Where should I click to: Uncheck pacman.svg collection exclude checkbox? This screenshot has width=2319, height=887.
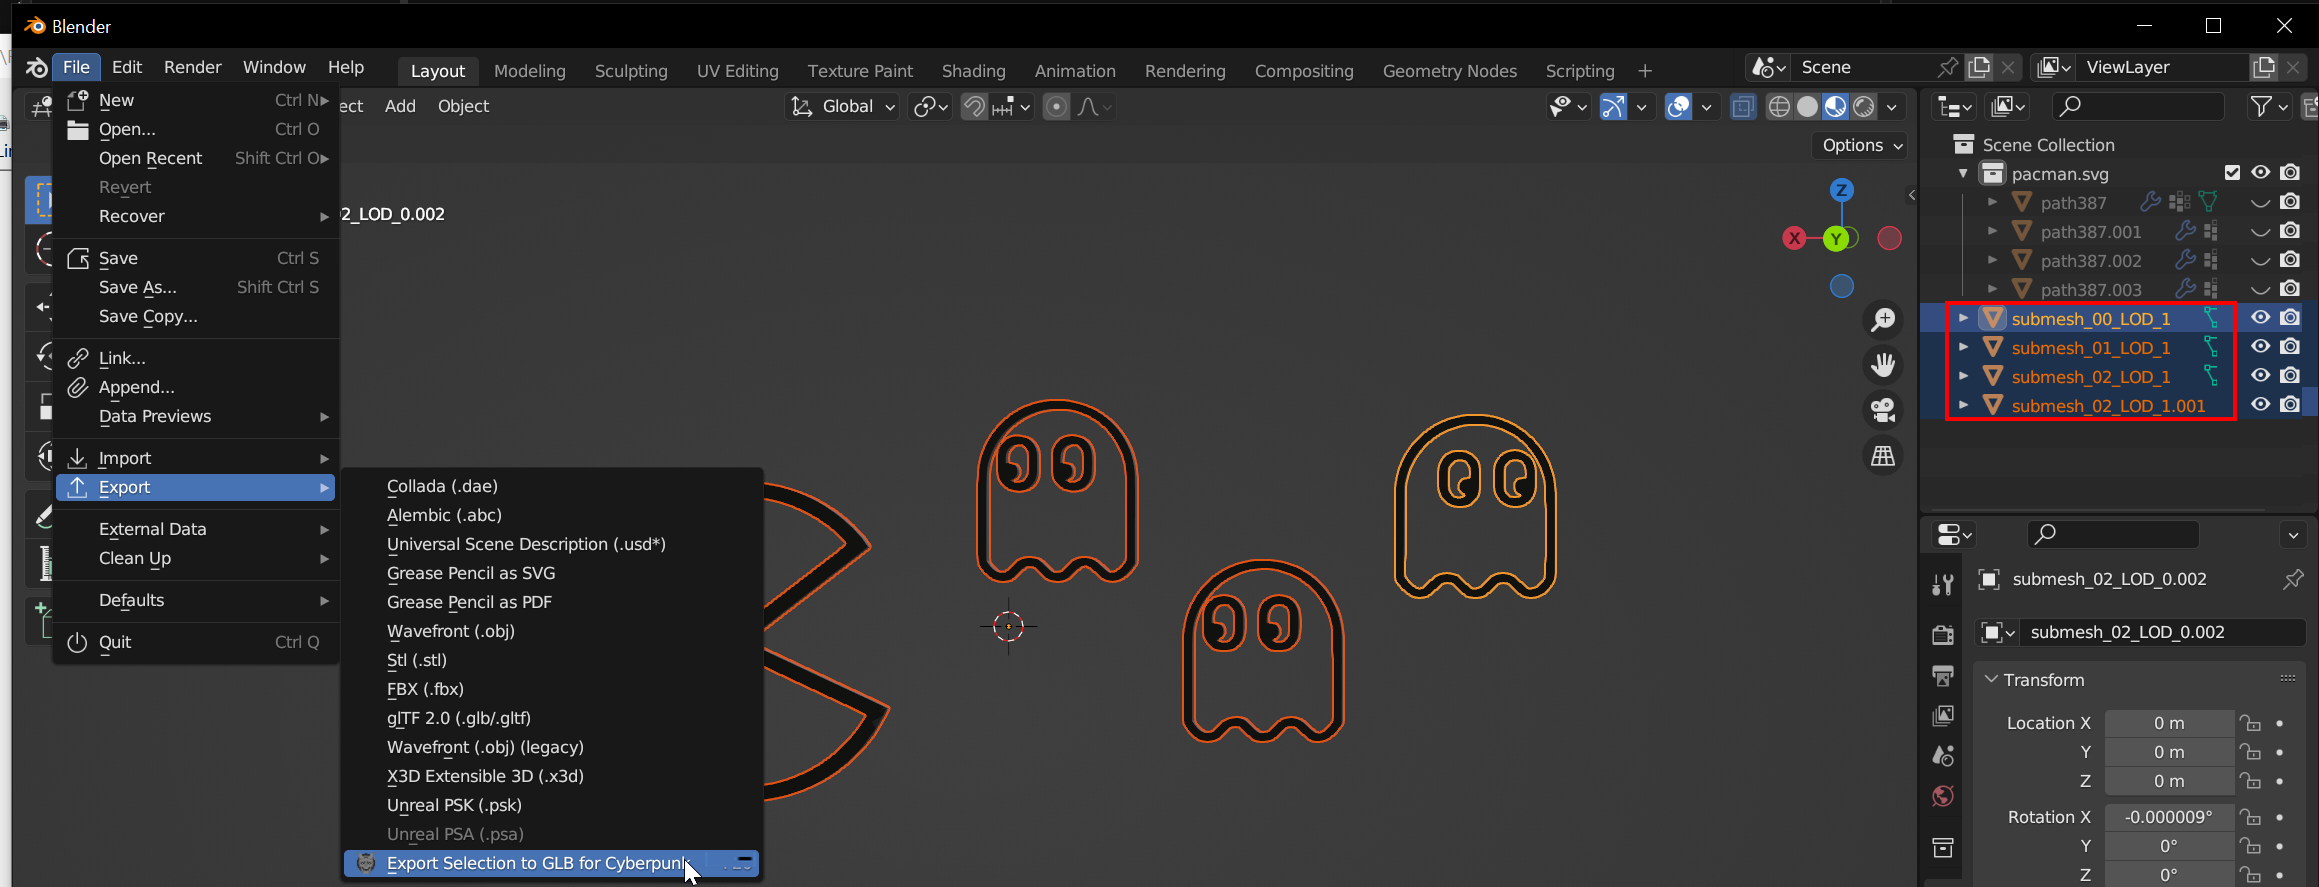click(x=2232, y=173)
